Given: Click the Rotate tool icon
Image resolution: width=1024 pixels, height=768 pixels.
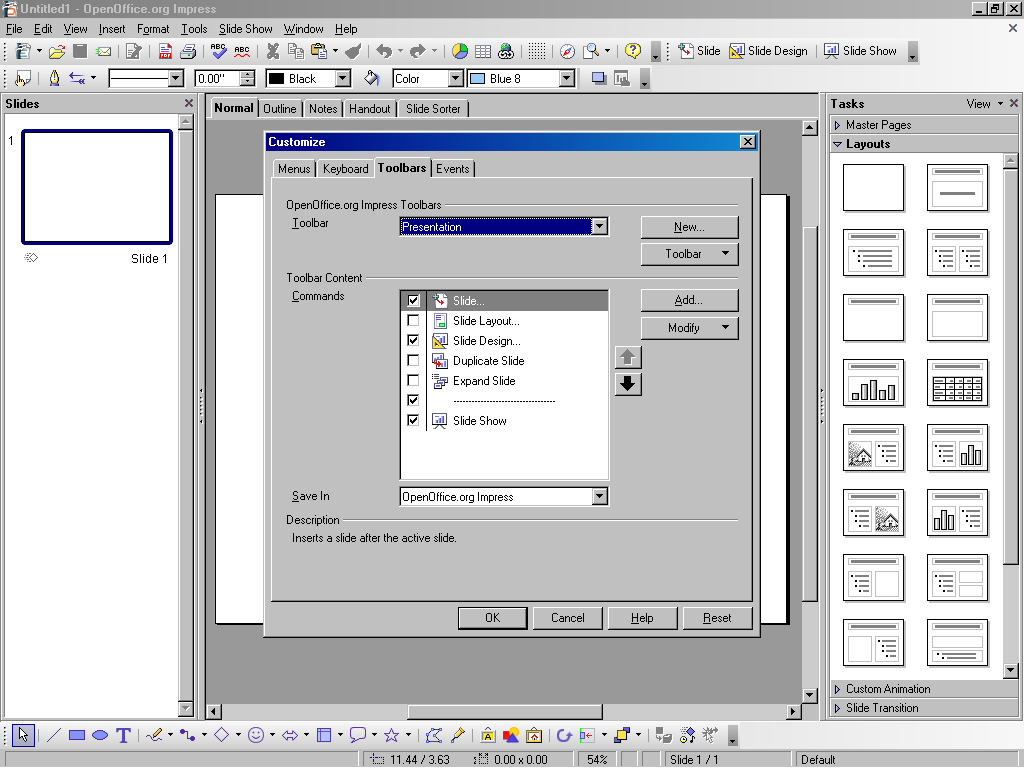Looking at the screenshot, I should tap(564, 735).
